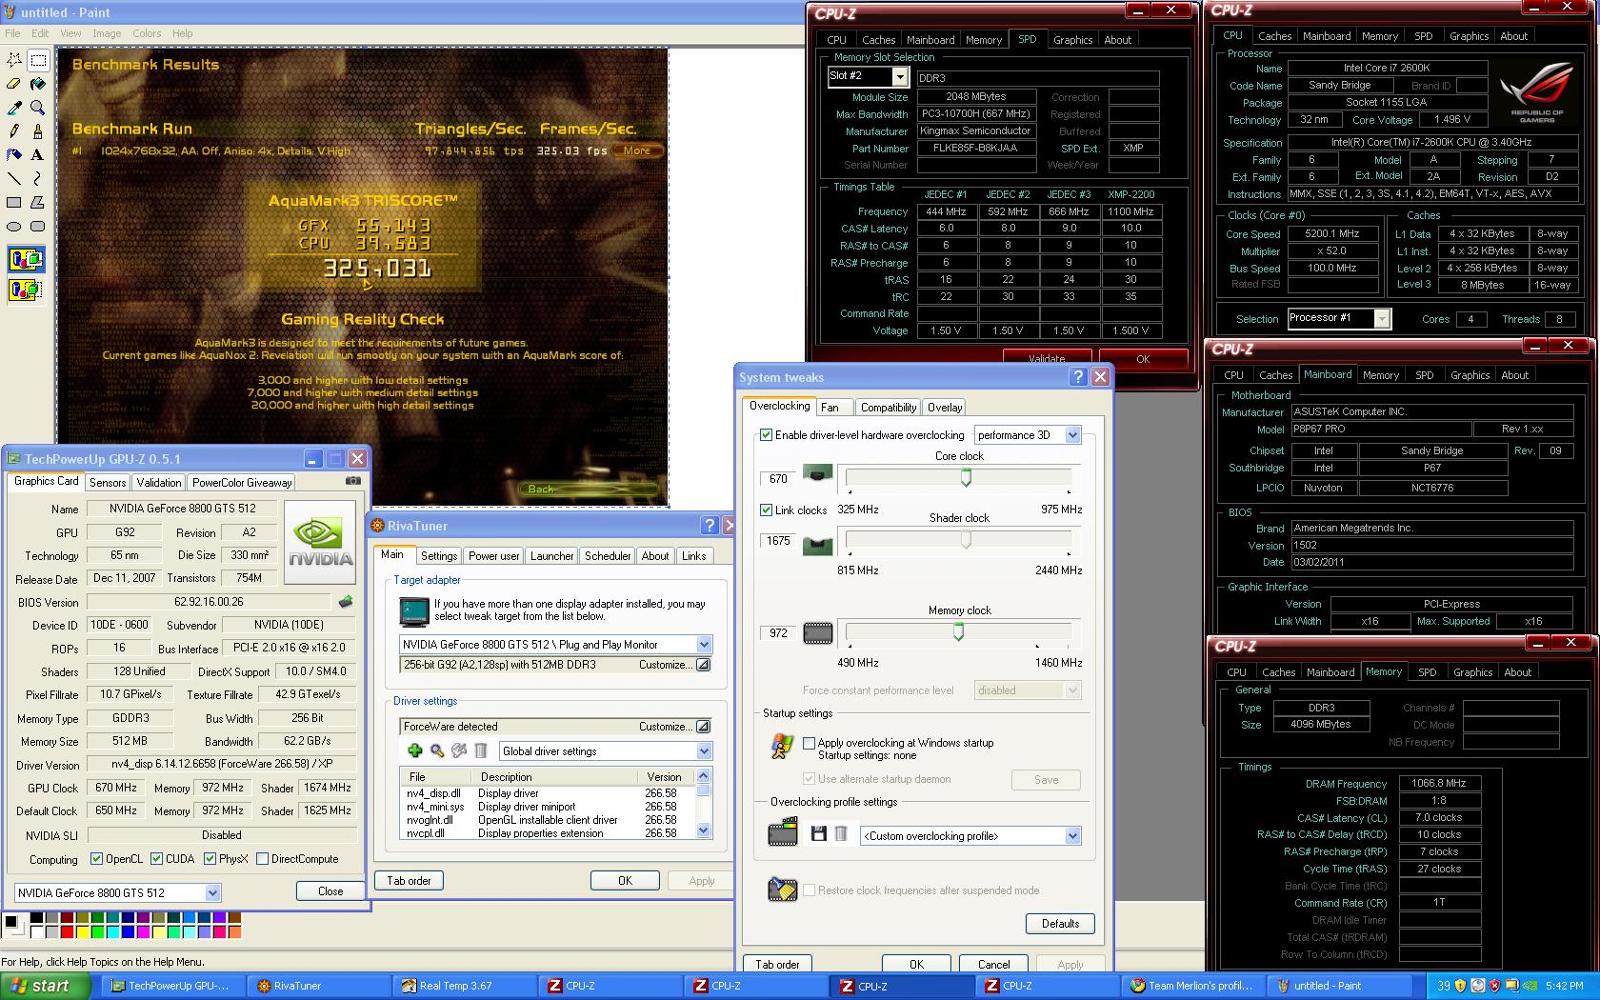Select the Rectangle shape tool
Image resolution: width=1600 pixels, height=1000 pixels.
[x=14, y=202]
